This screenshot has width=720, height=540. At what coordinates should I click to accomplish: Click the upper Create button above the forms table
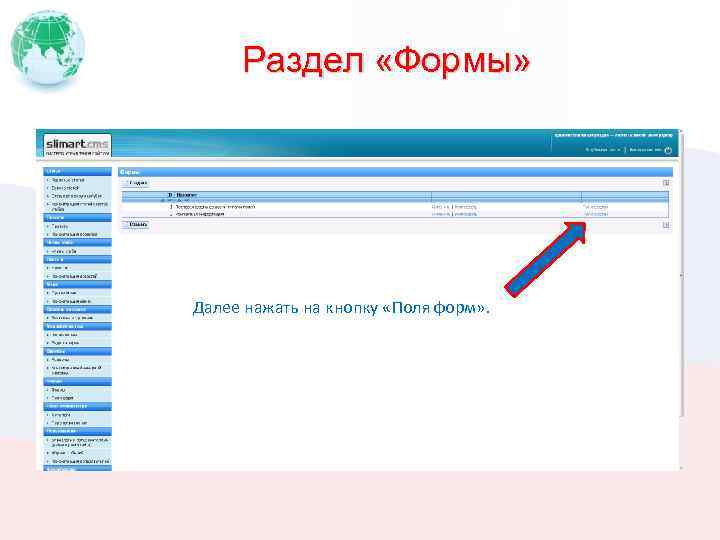135,183
